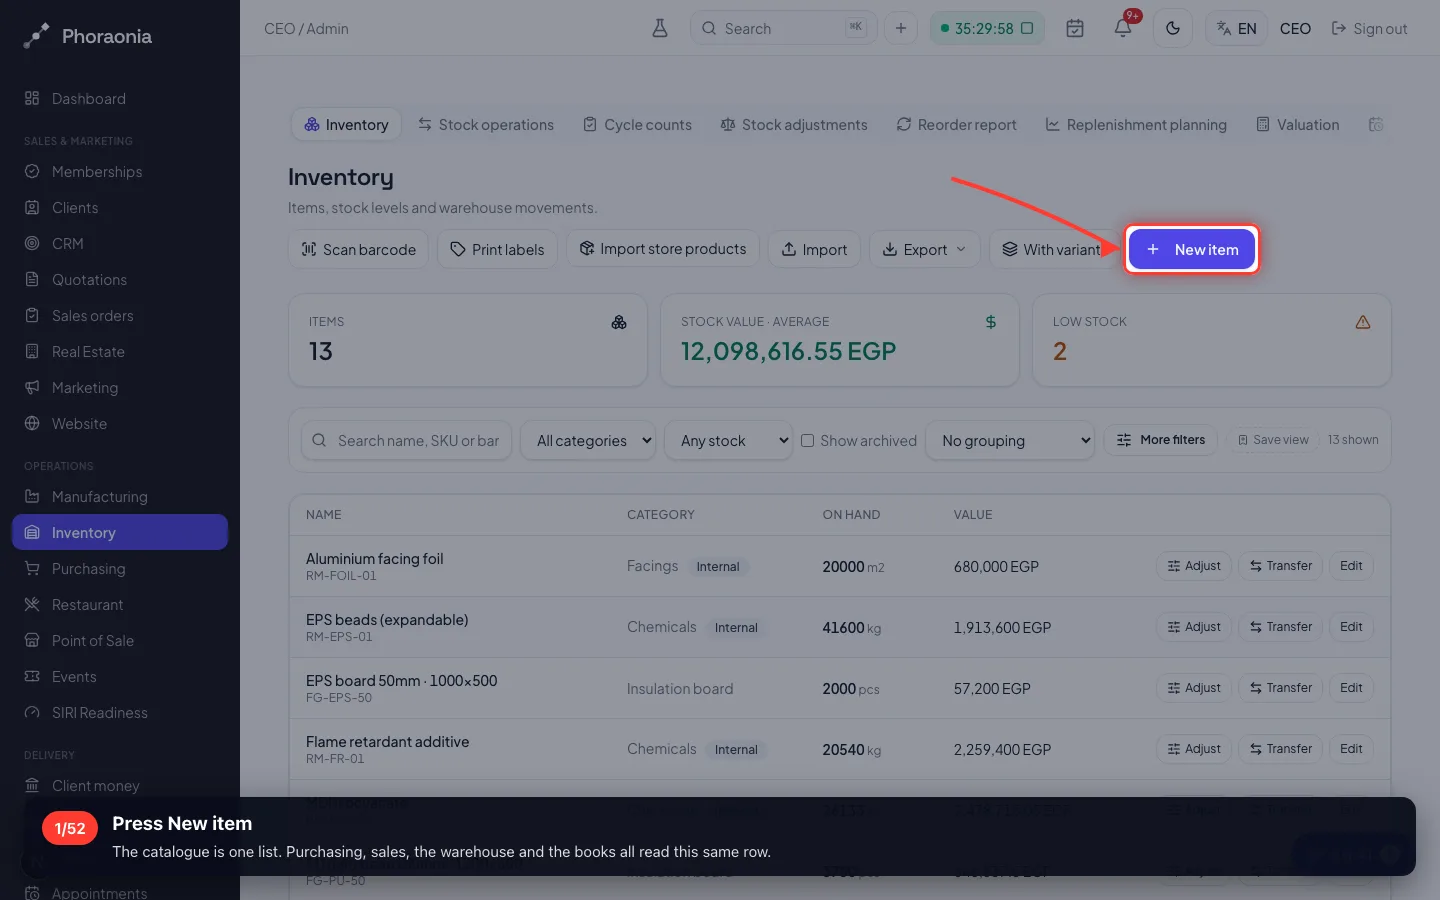Click the items boxes icon in Items card
This screenshot has width=1440, height=900.
pyautogui.click(x=619, y=322)
